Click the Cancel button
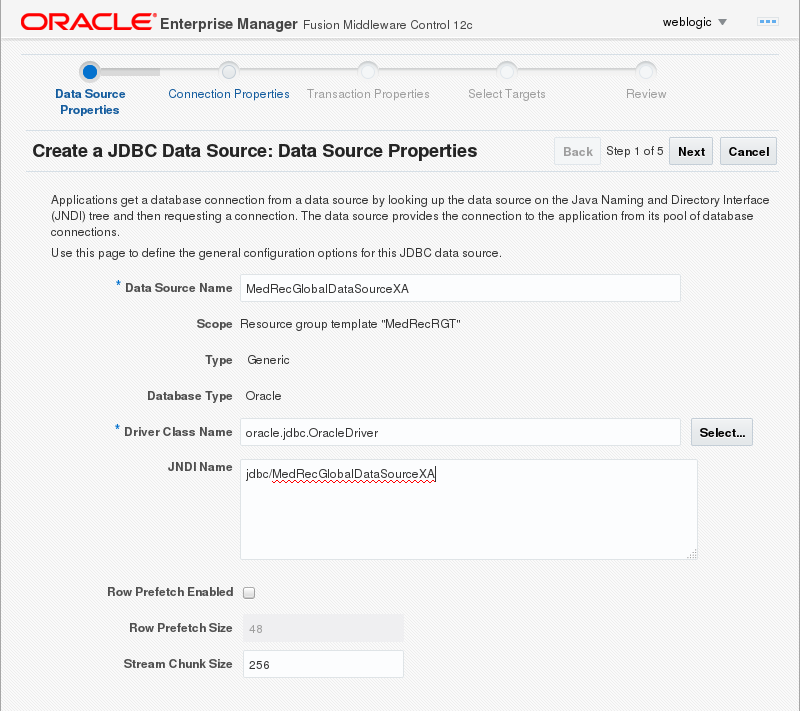This screenshot has height=711, width=800. 748,151
